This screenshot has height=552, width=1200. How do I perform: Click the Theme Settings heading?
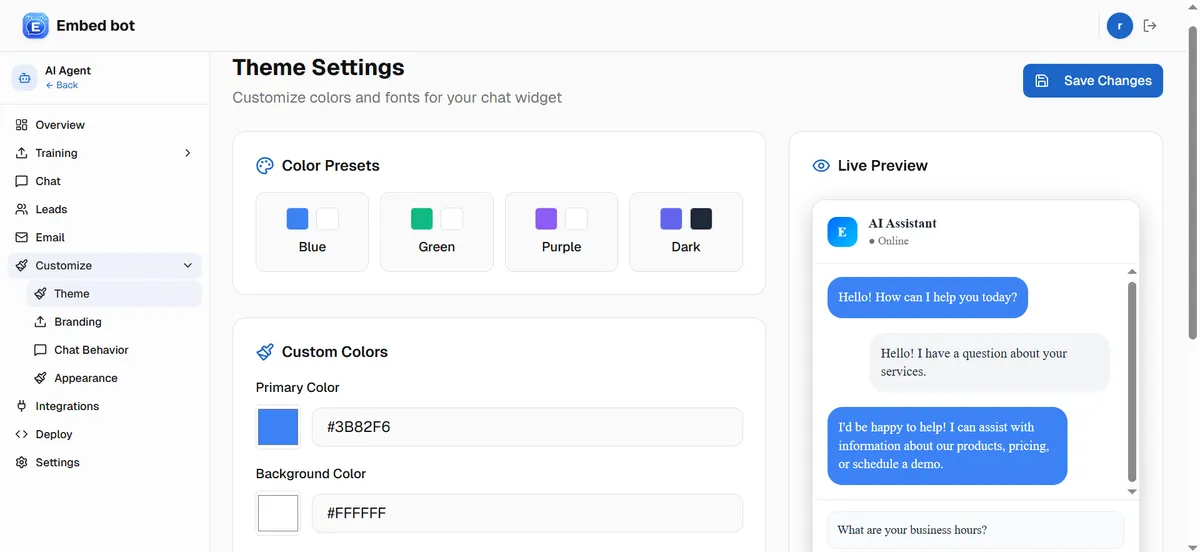coord(318,67)
